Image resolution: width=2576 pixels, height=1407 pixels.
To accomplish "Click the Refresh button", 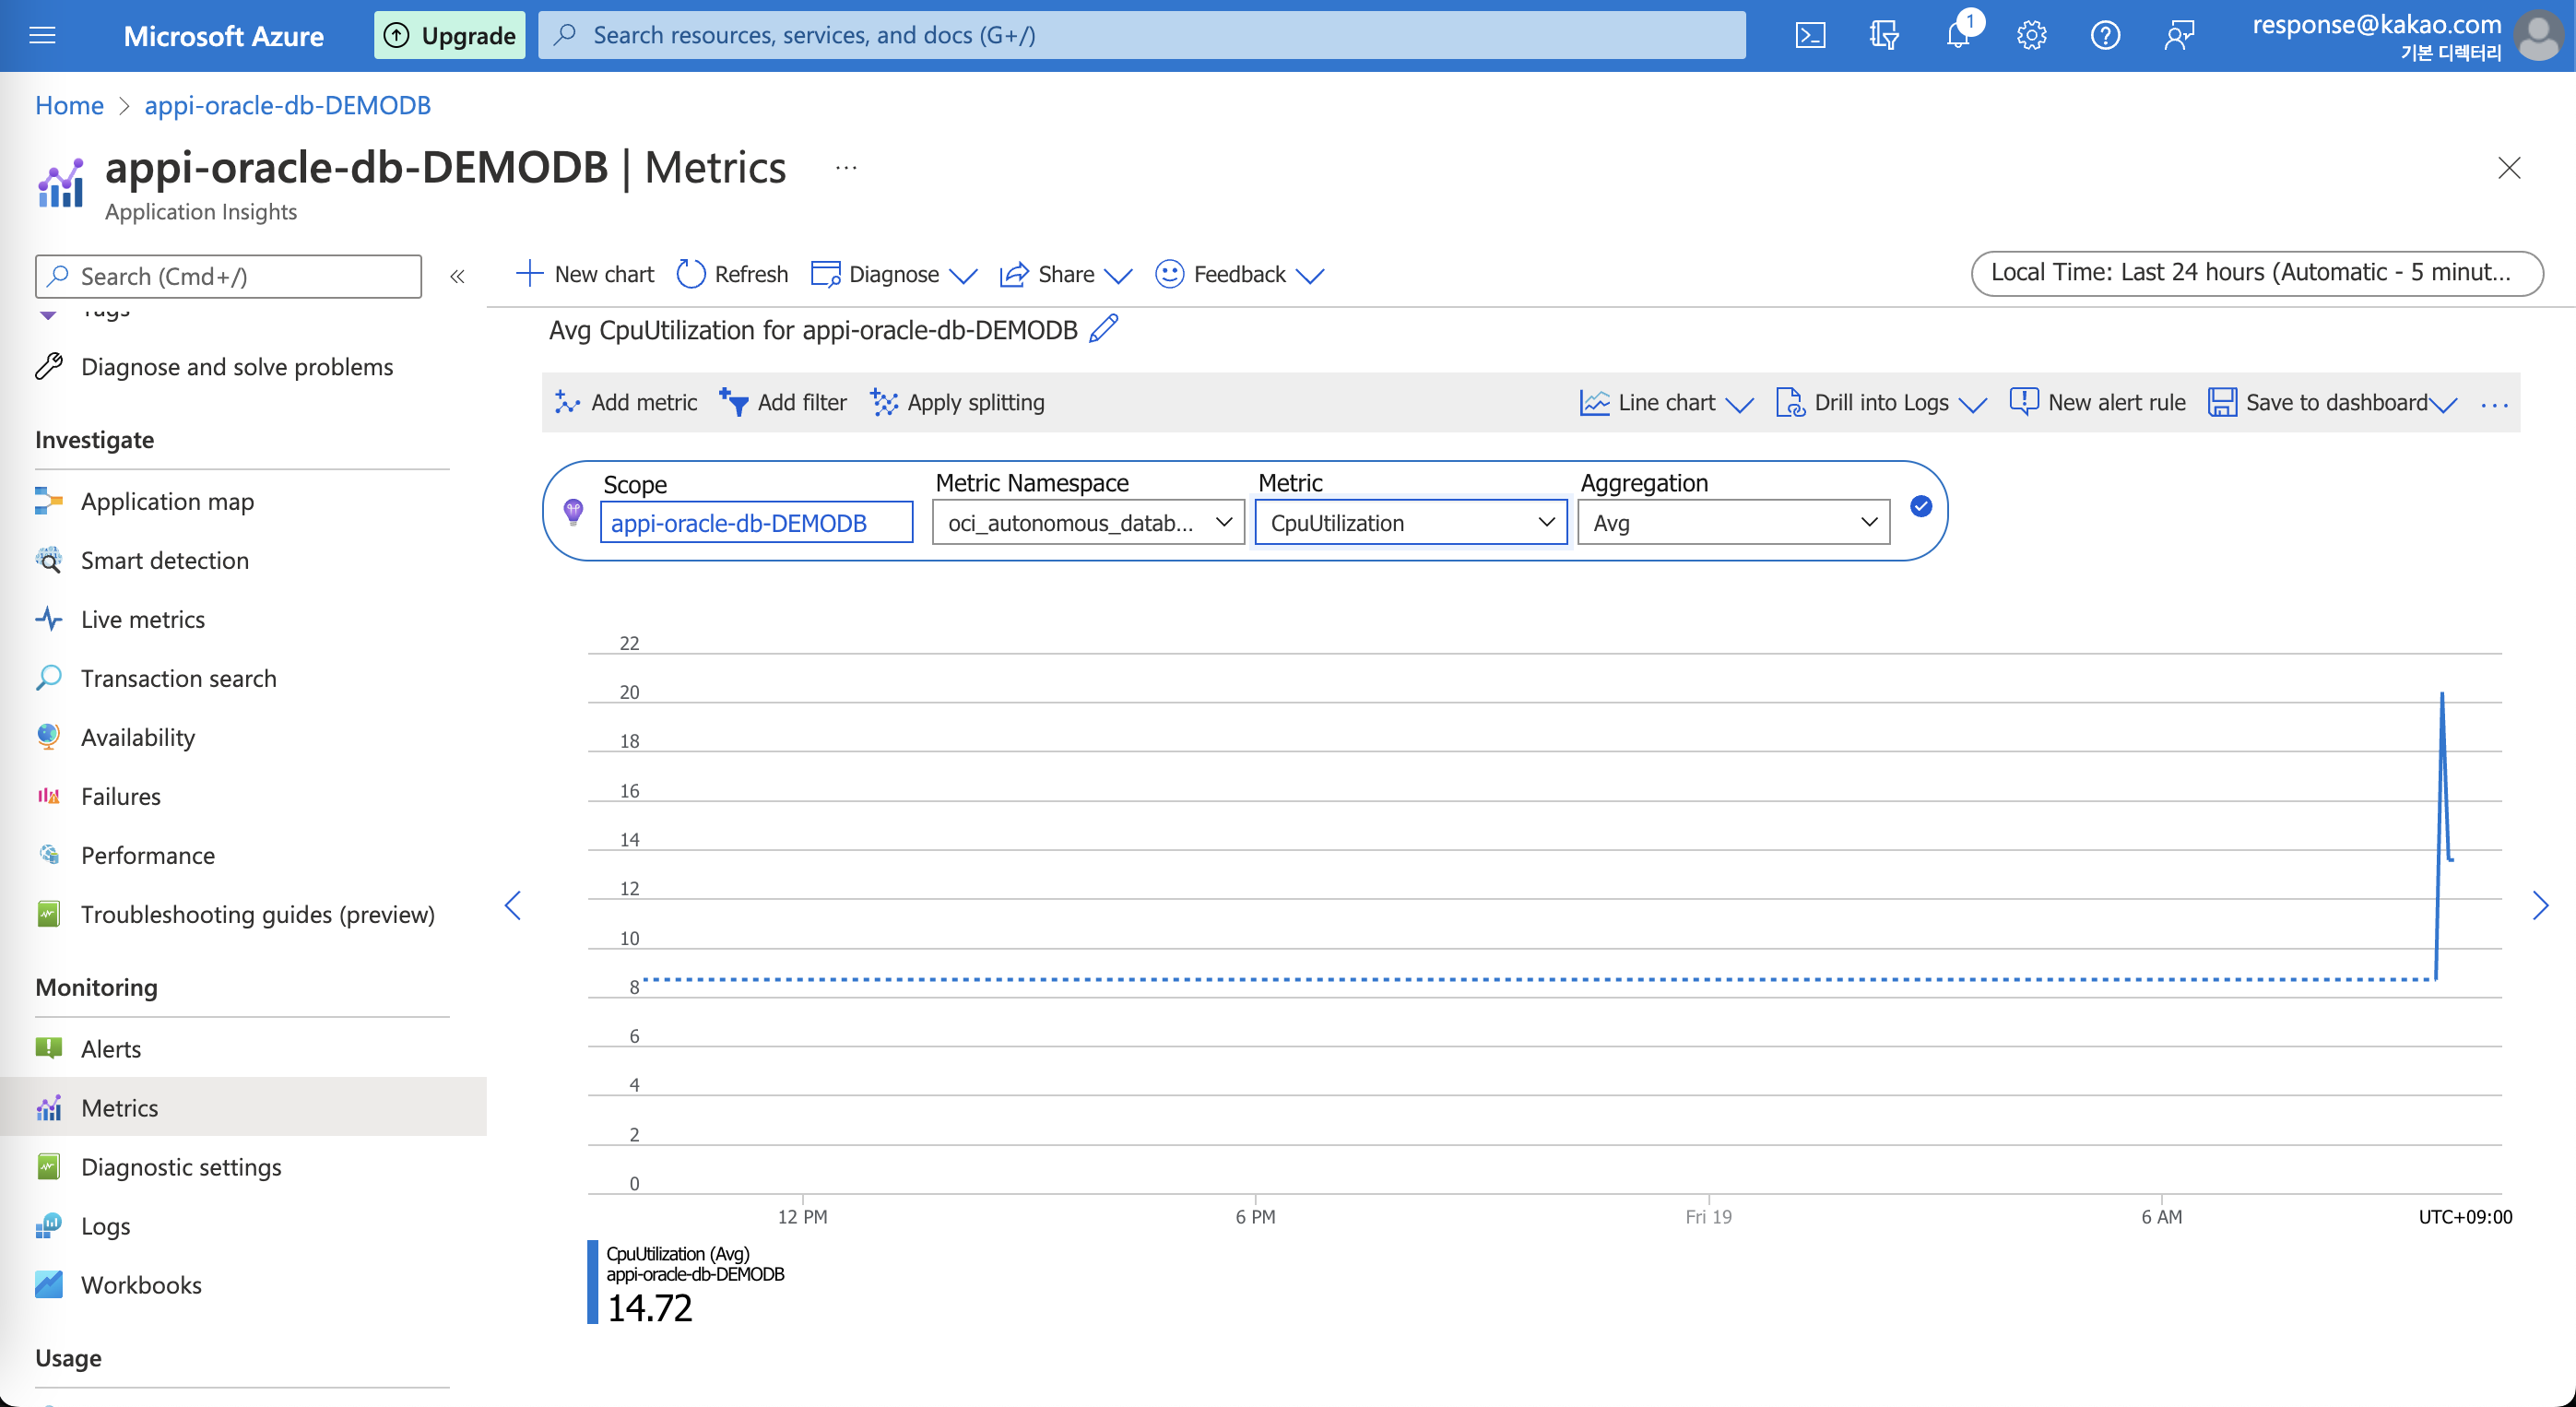I will click(732, 274).
